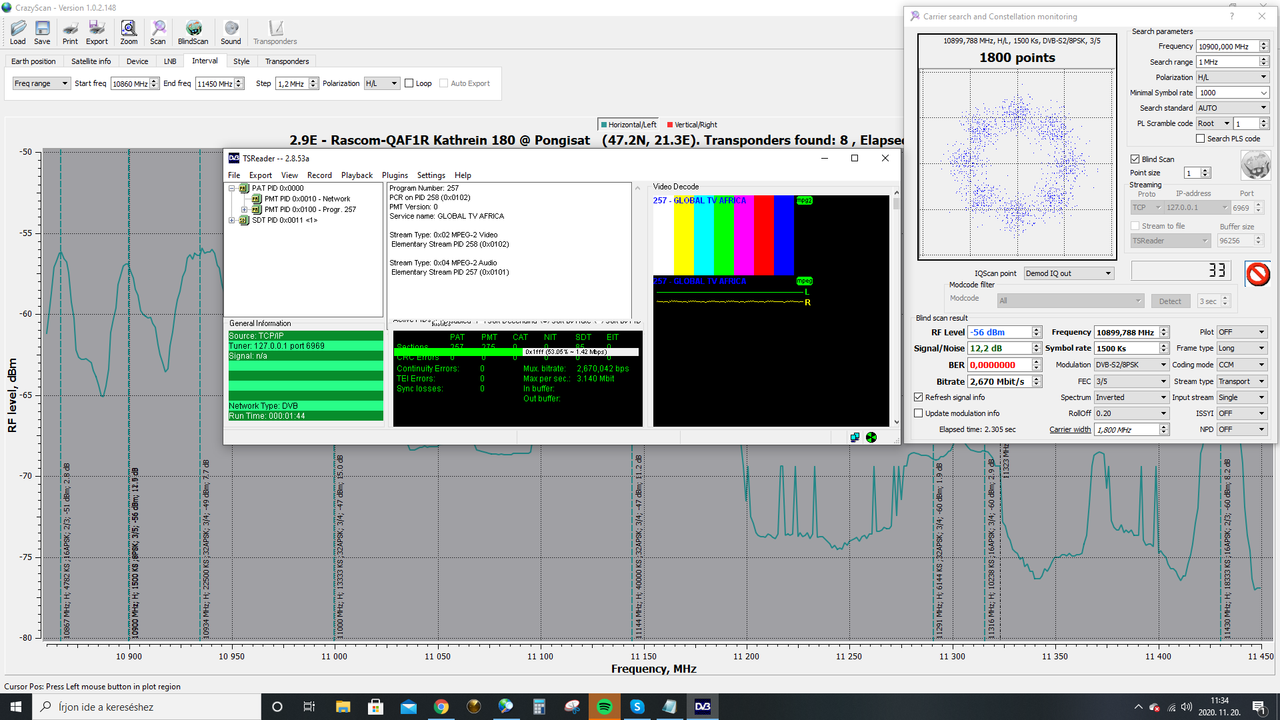1280x720 pixels.
Task: Click the Export toolbar icon
Action: [x=97, y=32]
